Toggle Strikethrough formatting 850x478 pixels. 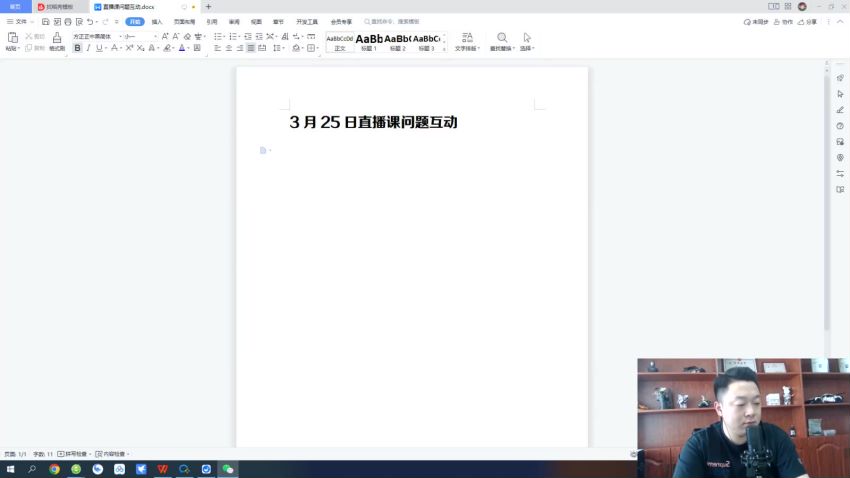click(114, 48)
